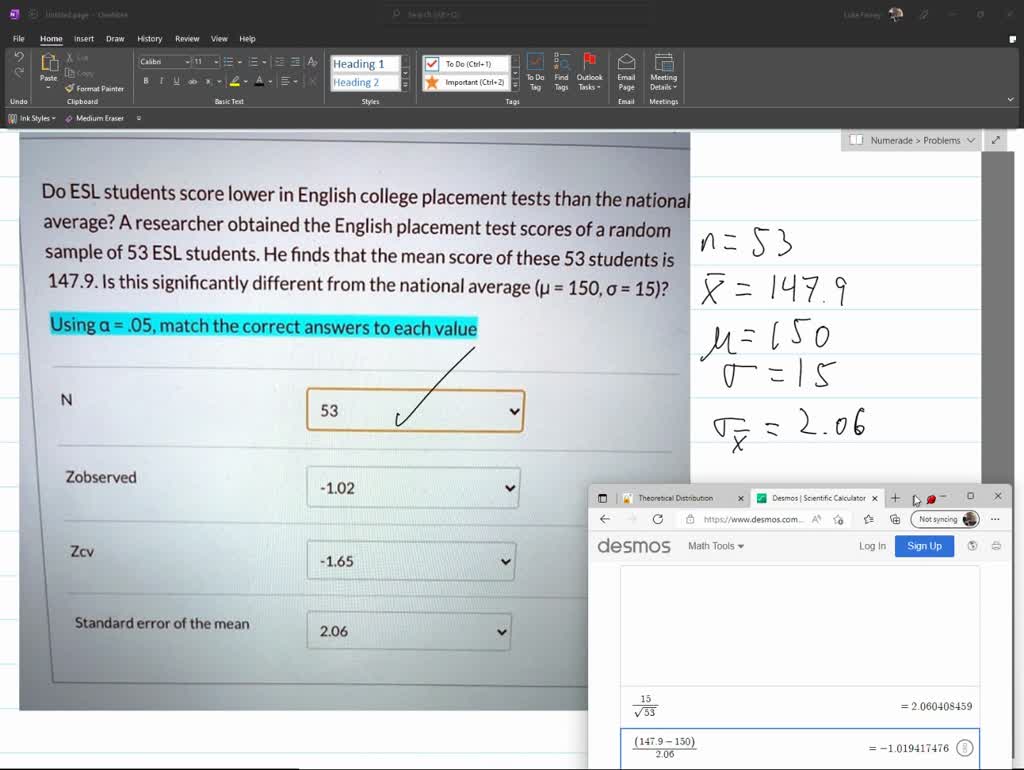Viewport: 1024px width, 770px height.
Task: Open the N dropdown showing 53
Action: pyautogui.click(x=415, y=411)
